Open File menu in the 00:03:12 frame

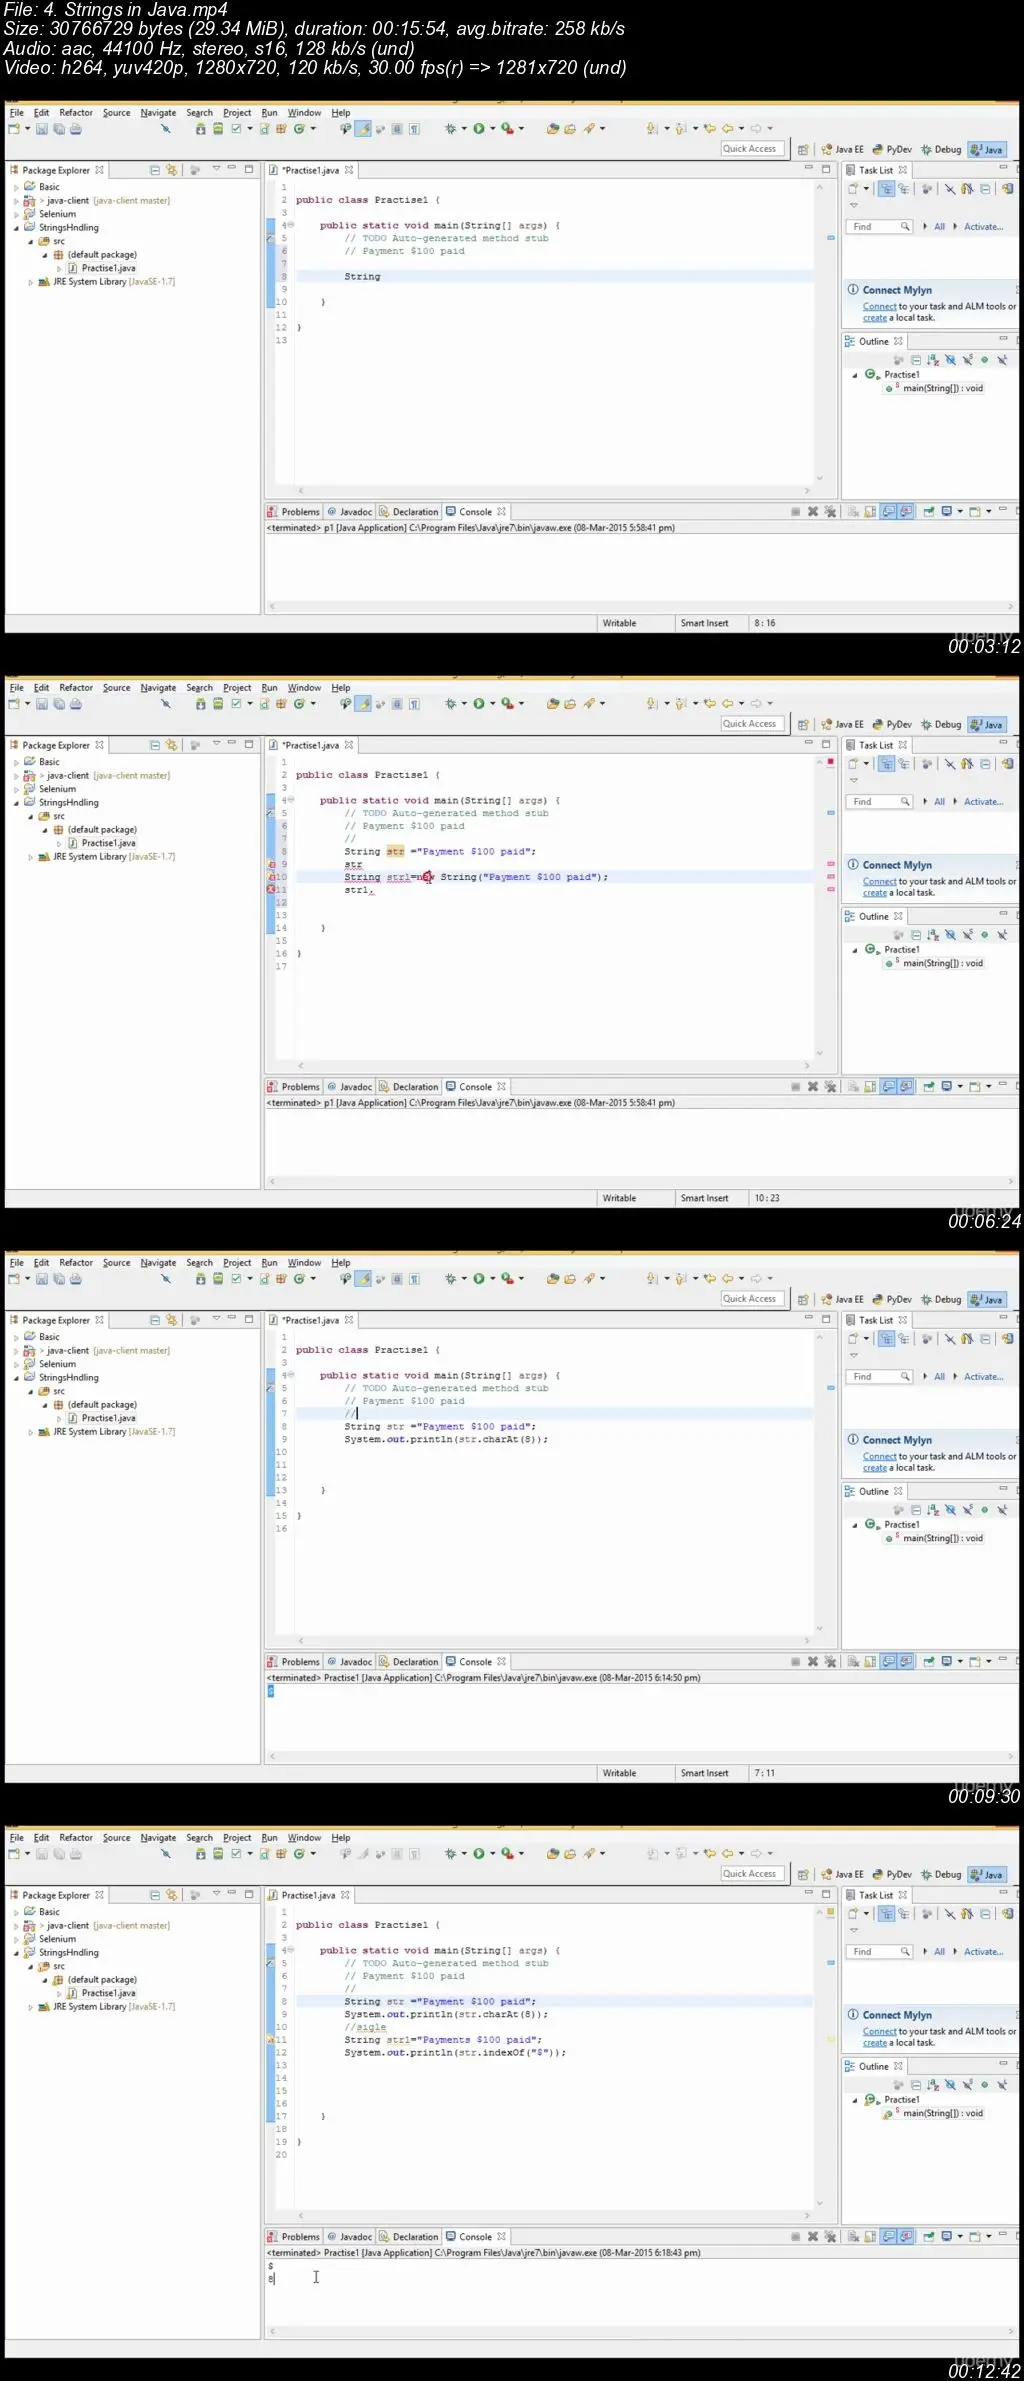pyautogui.click(x=17, y=113)
